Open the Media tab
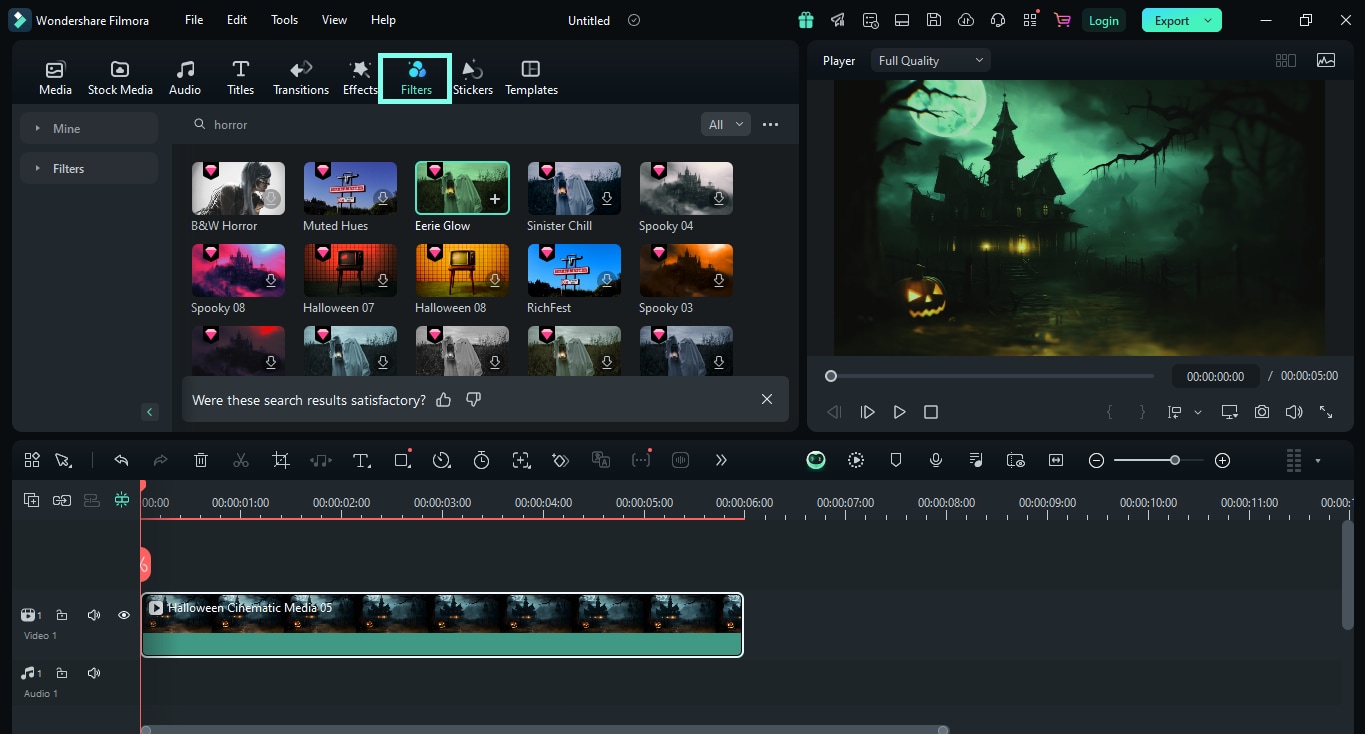Screen dimensions: 1365x734 55,78
